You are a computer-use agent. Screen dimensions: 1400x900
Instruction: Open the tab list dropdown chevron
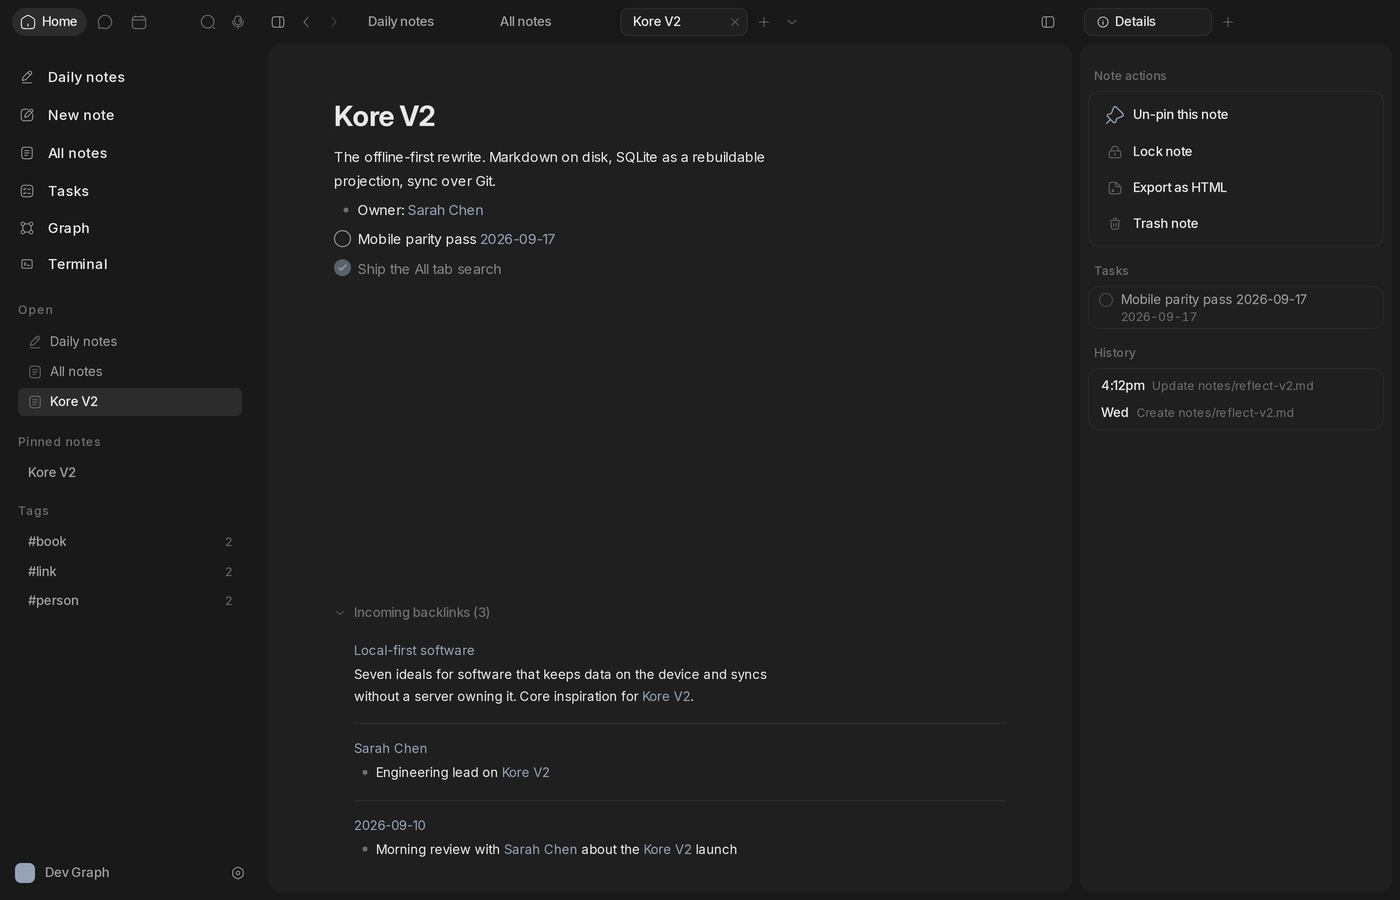(x=792, y=22)
